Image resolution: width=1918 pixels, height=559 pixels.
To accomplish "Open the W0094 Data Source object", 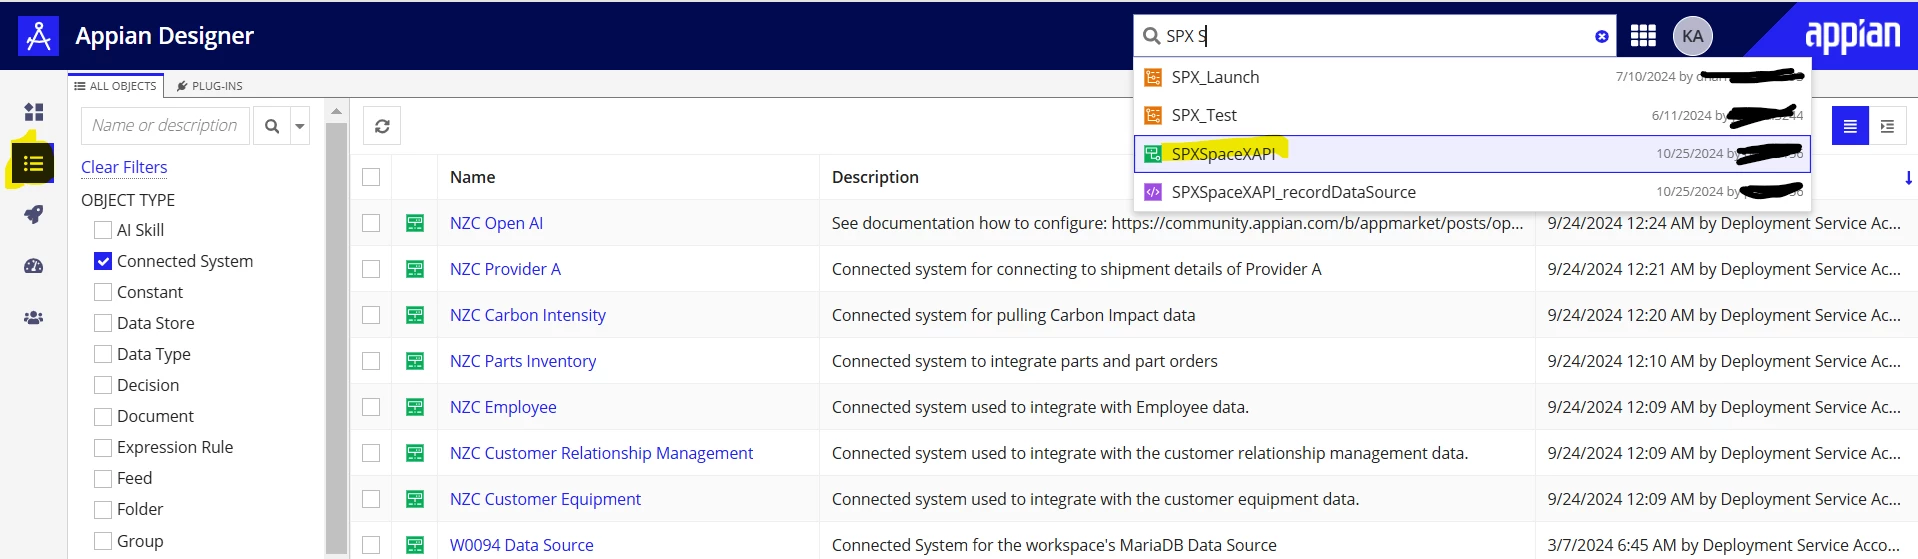I will tap(521, 545).
